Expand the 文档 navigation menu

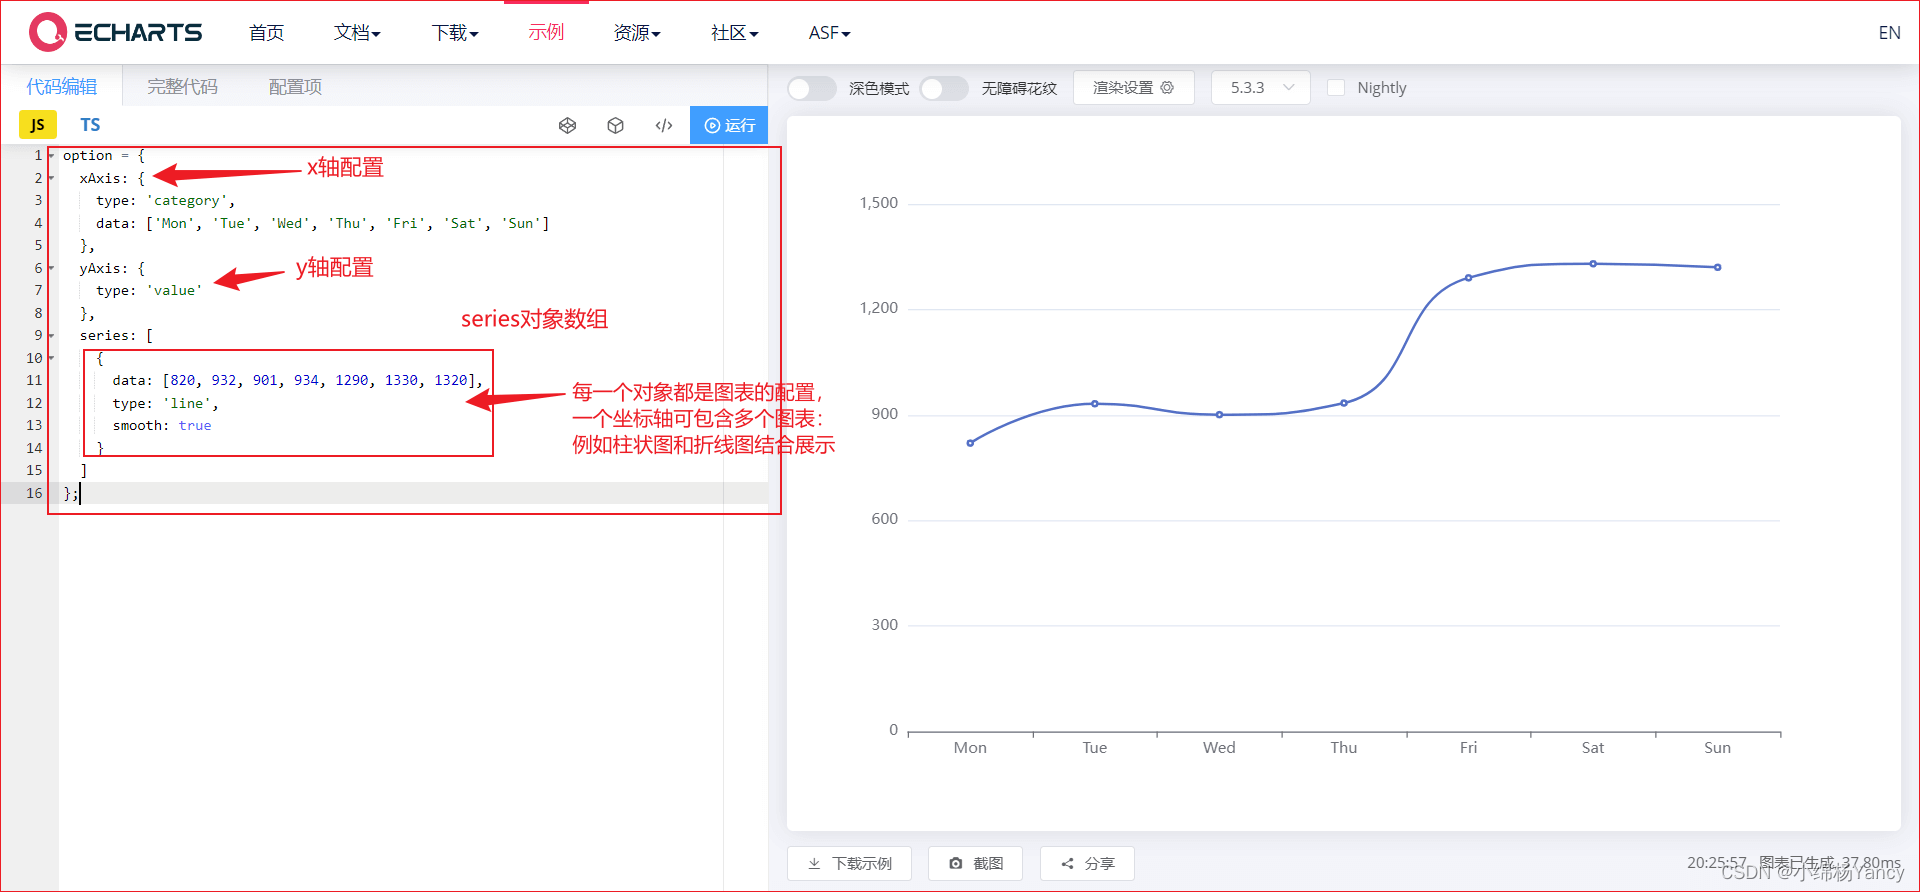(357, 33)
